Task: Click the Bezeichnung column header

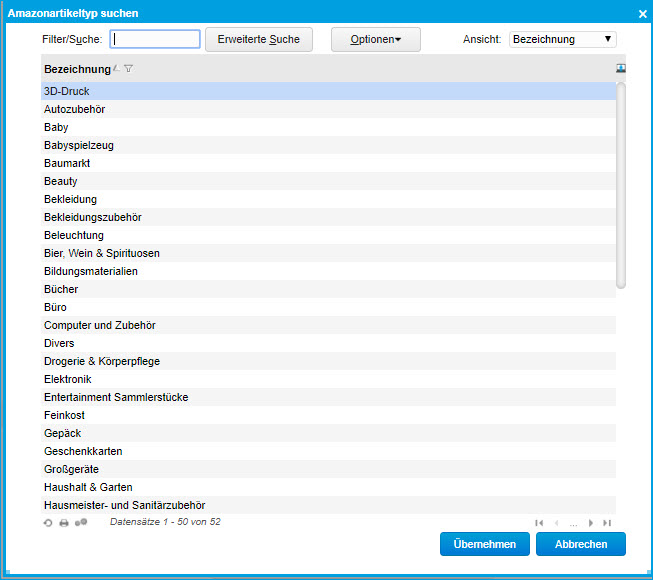Action: click(x=77, y=69)
